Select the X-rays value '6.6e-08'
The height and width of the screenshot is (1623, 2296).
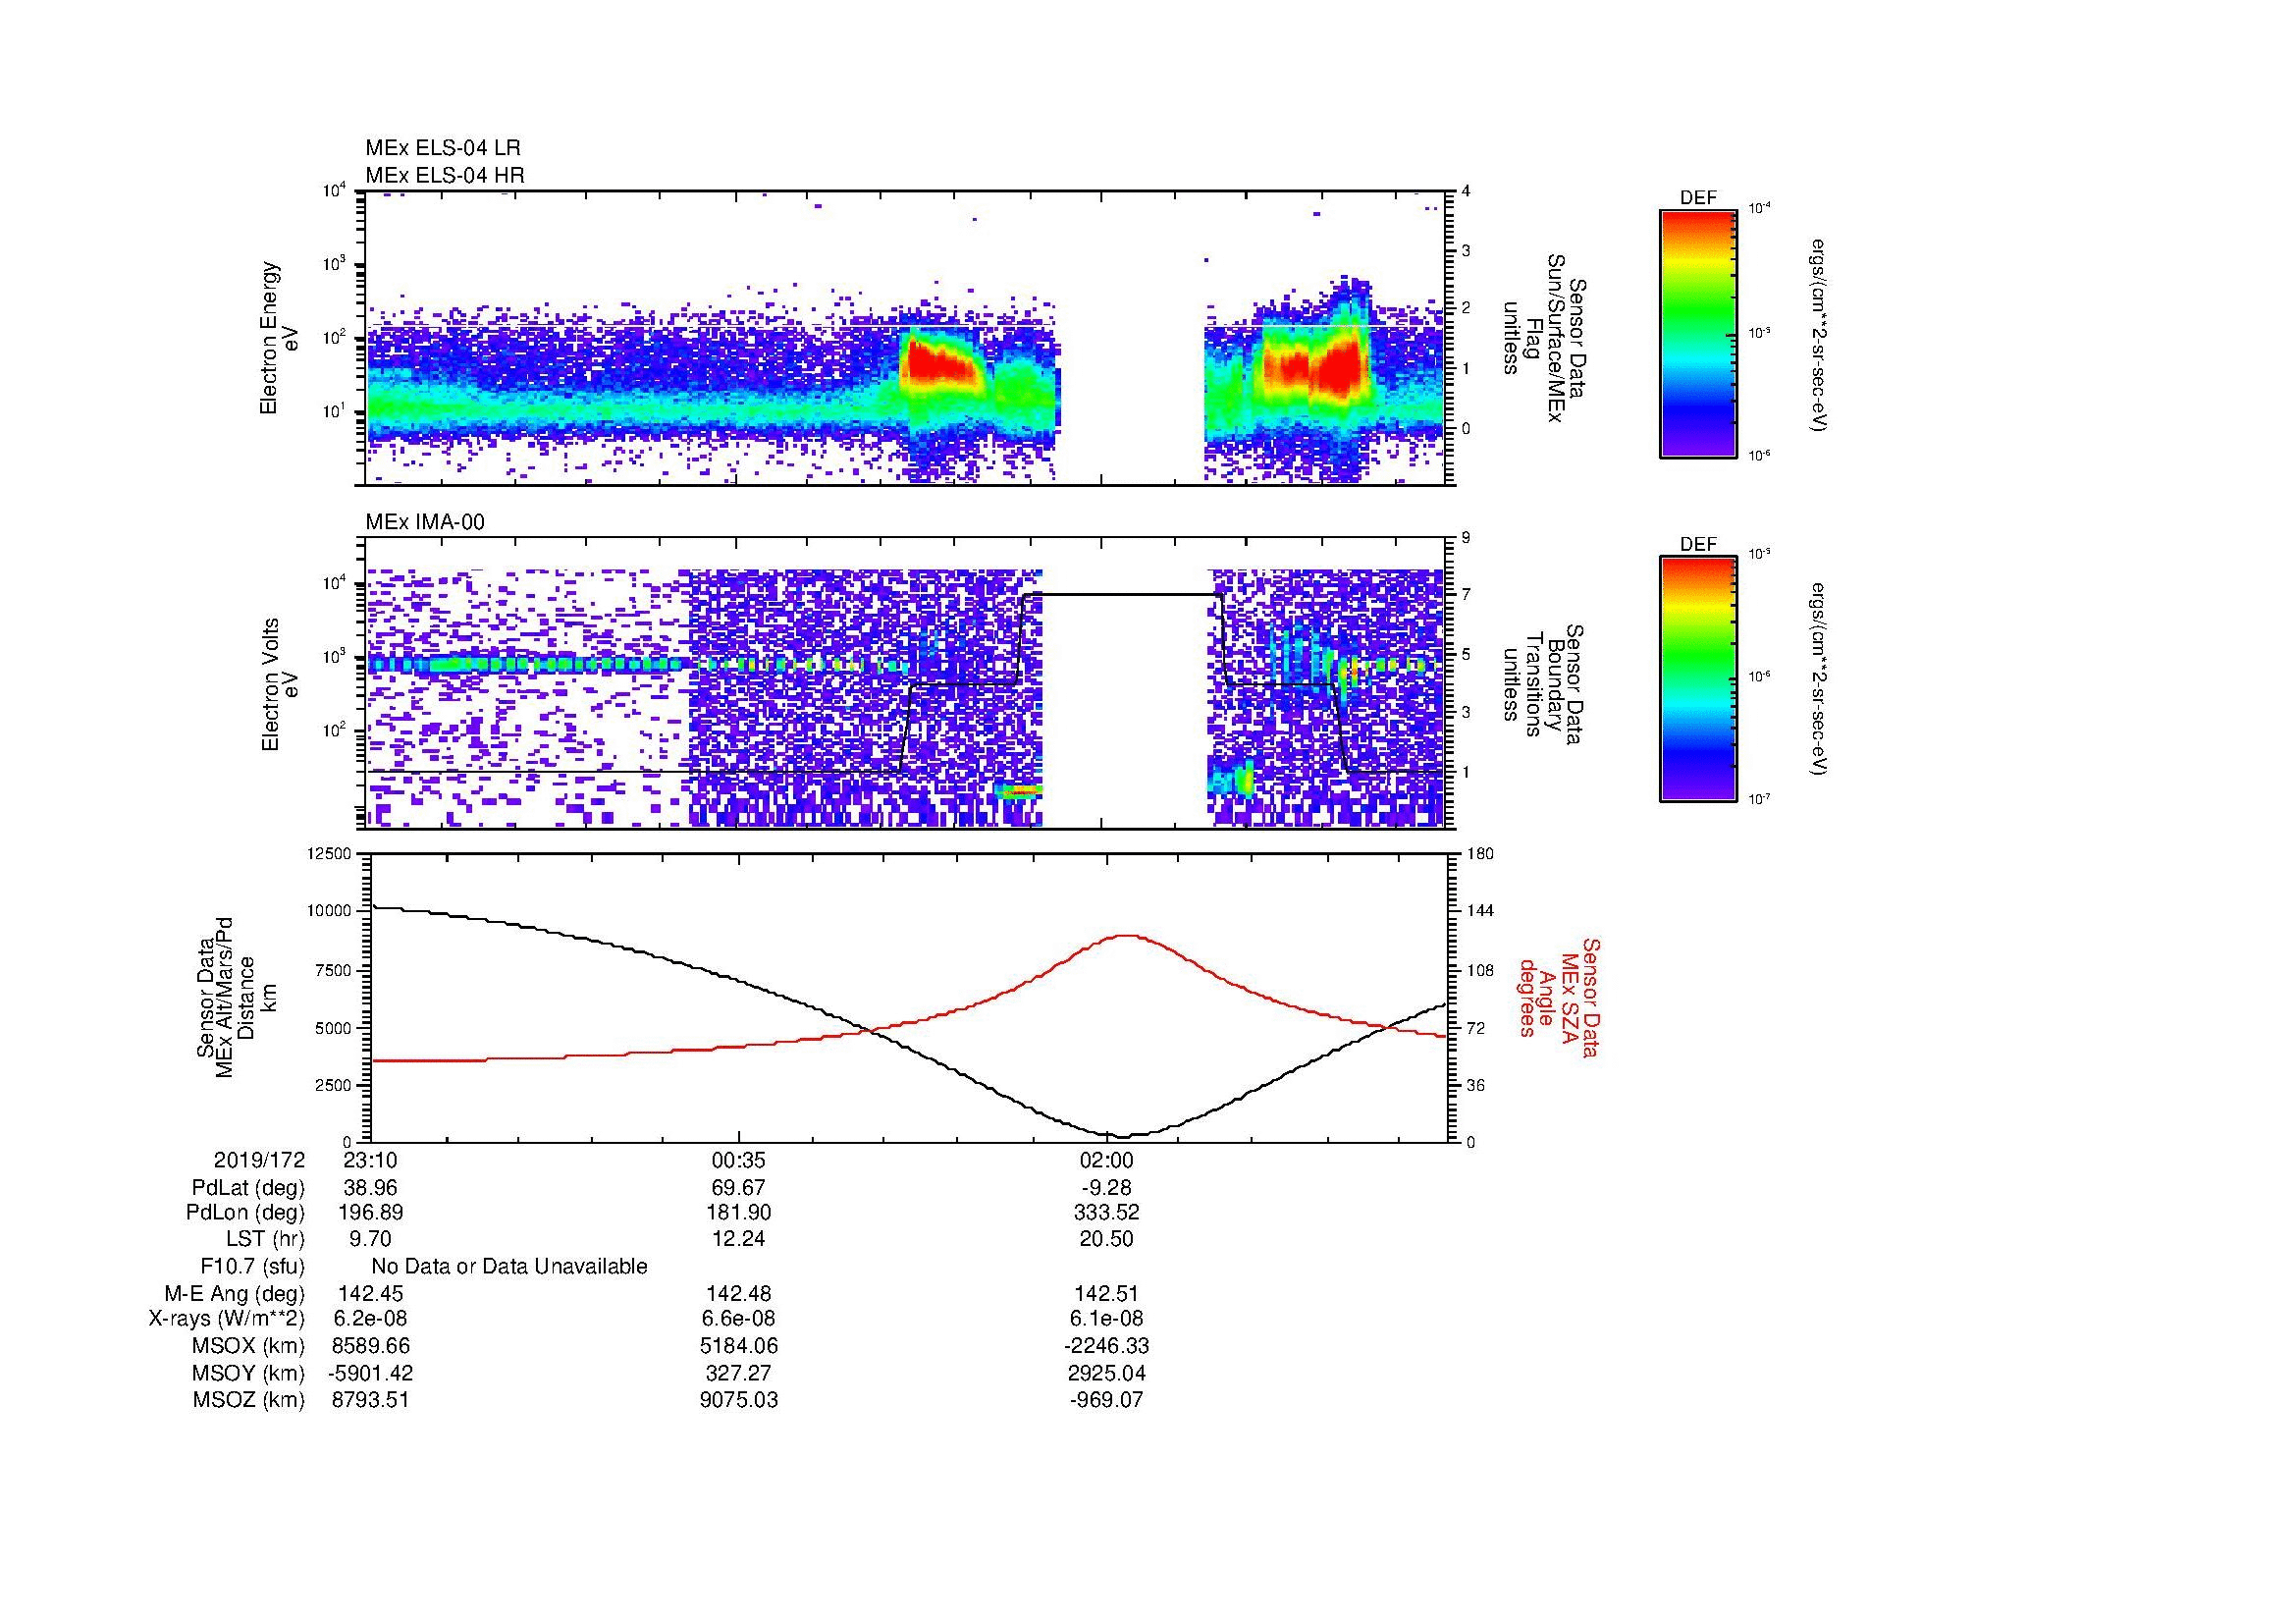point(739,1319)
